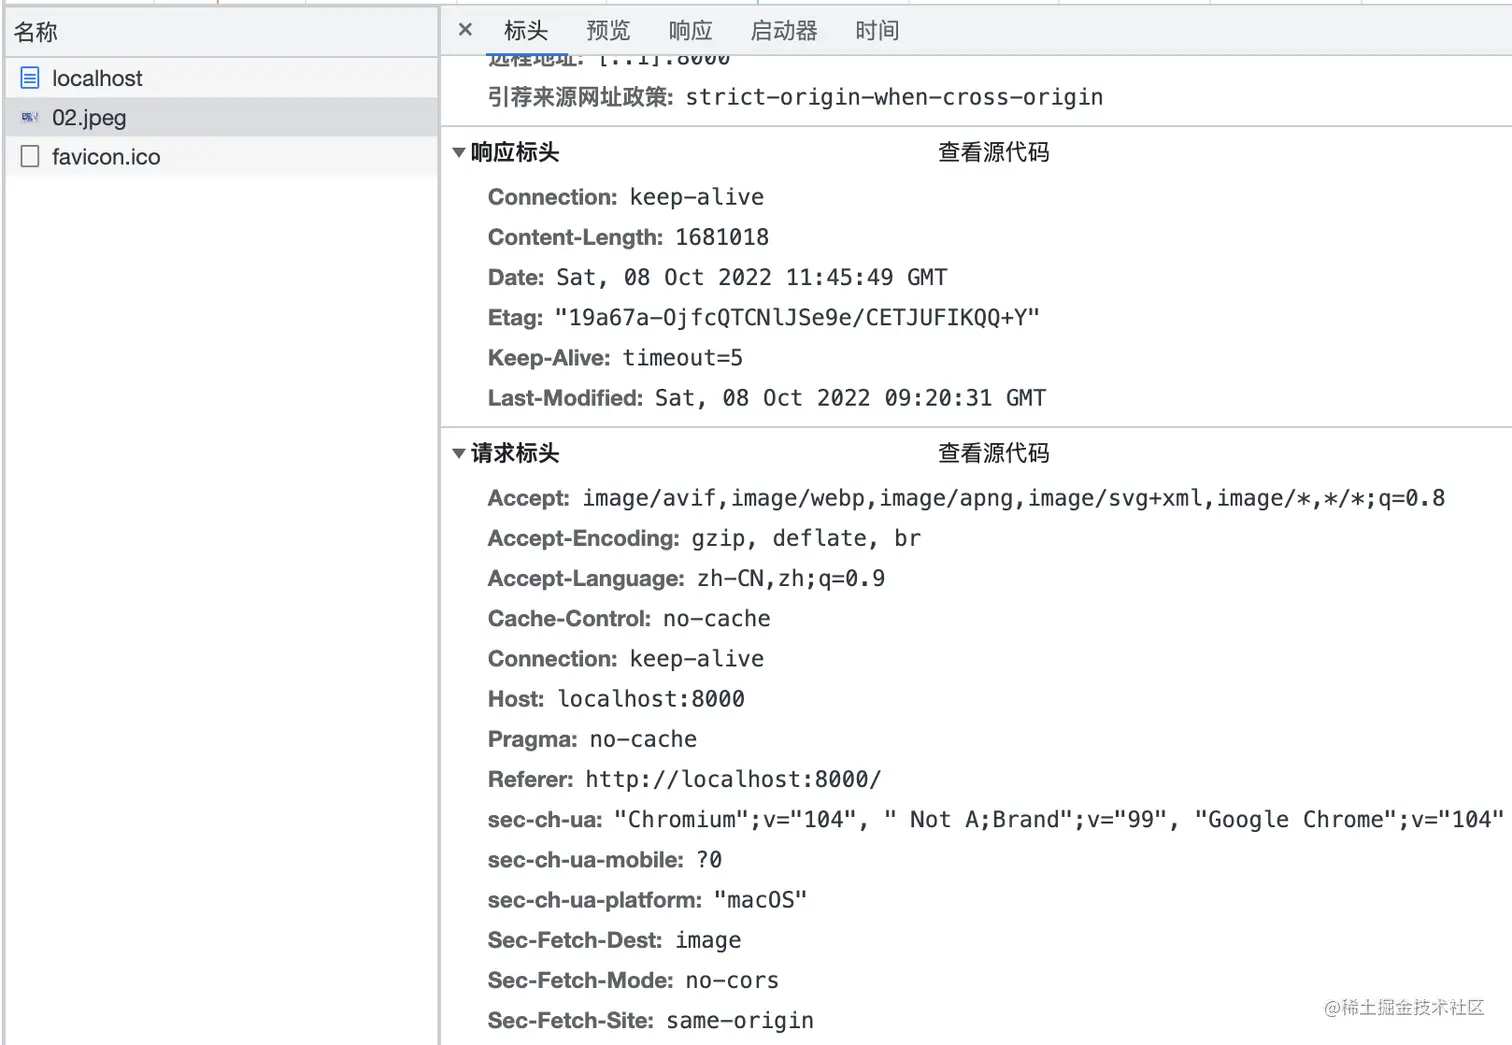Click the request Connection keep-alive value

pos(696,659)
